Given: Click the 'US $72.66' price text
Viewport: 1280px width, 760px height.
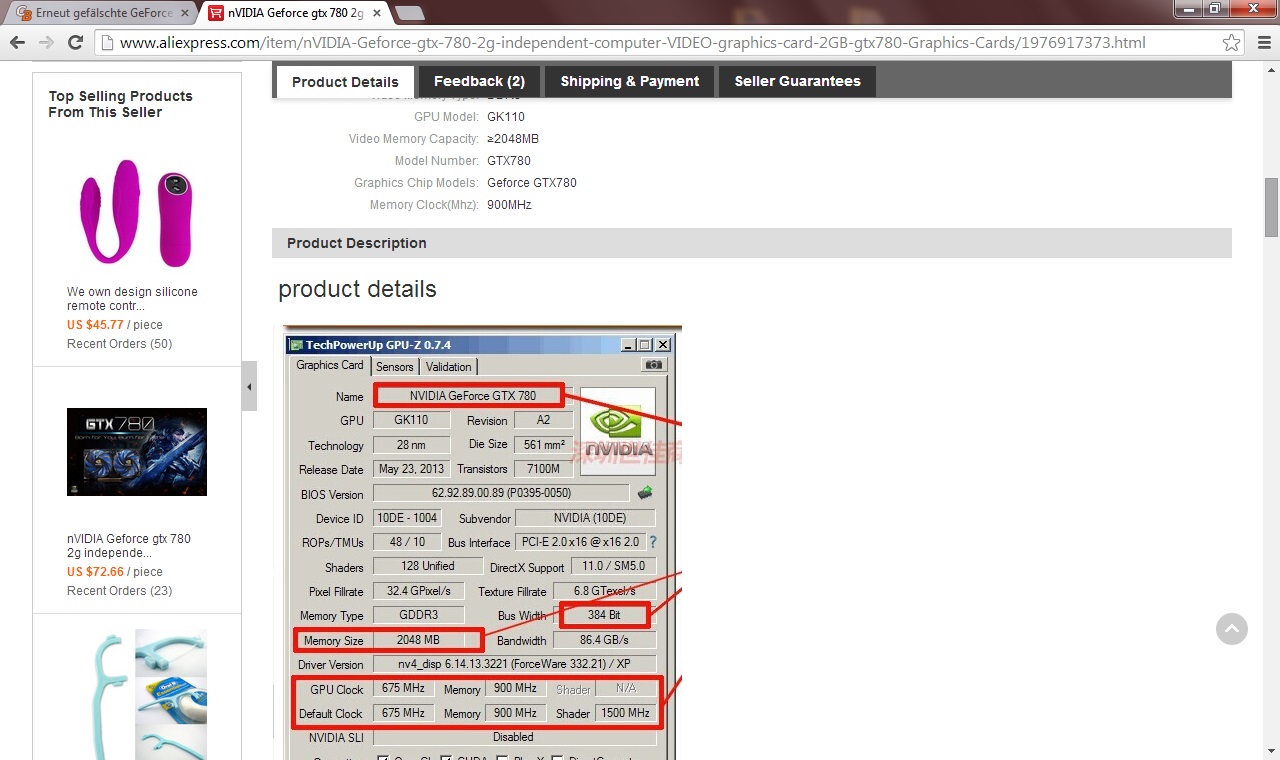Looking at the screenshot, I should pyautogui.click(x=95, y=572).
